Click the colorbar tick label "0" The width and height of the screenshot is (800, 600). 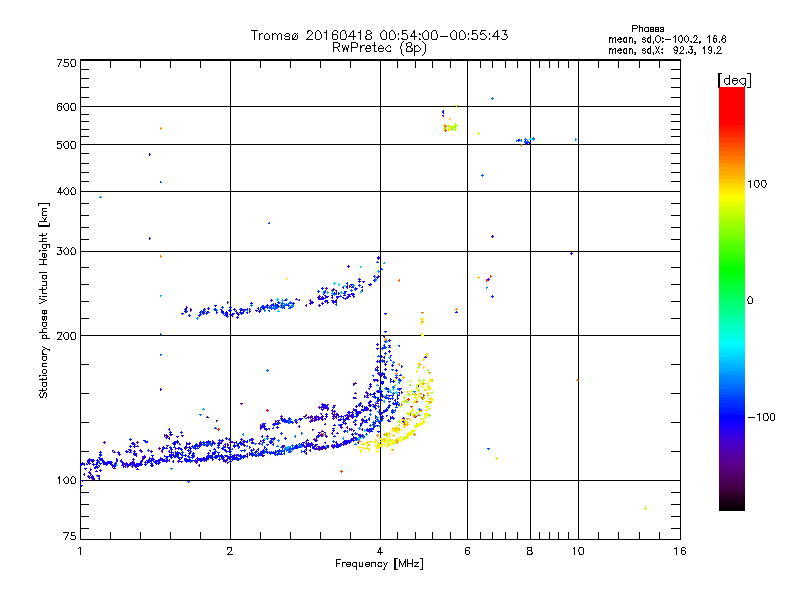tap(750, 301)
